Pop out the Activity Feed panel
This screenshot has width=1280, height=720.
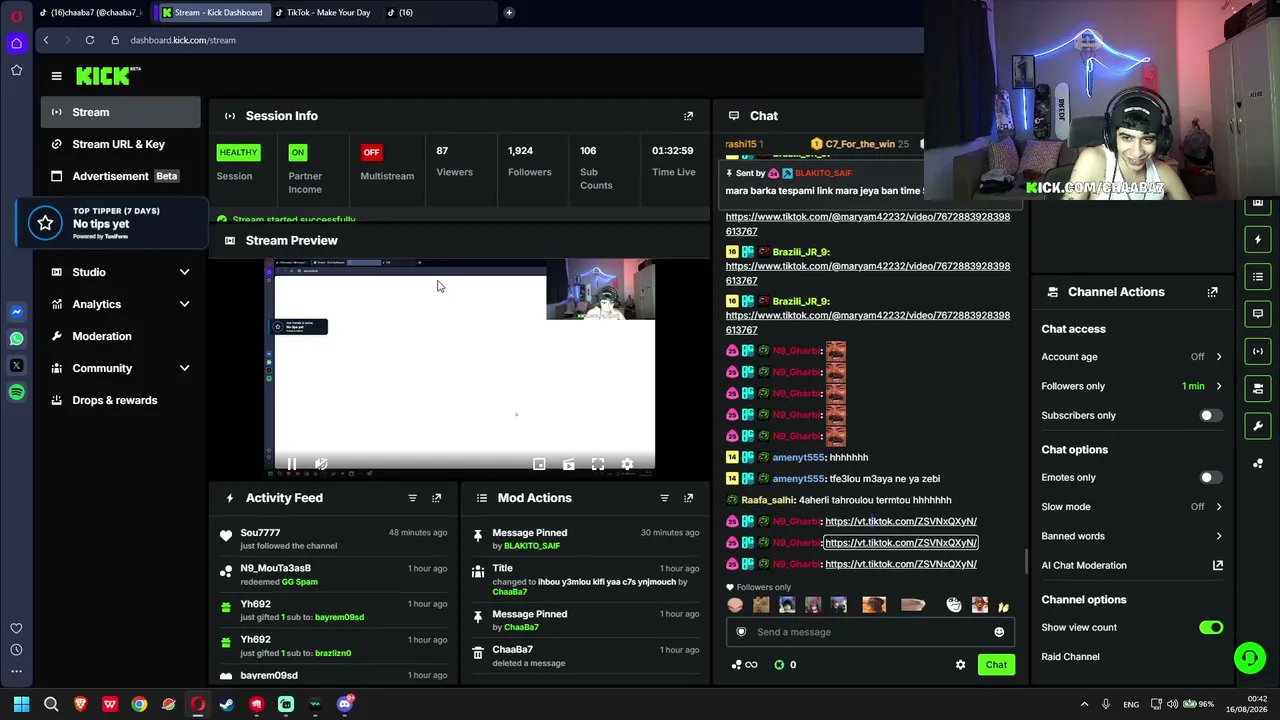(x=436, y=498)
